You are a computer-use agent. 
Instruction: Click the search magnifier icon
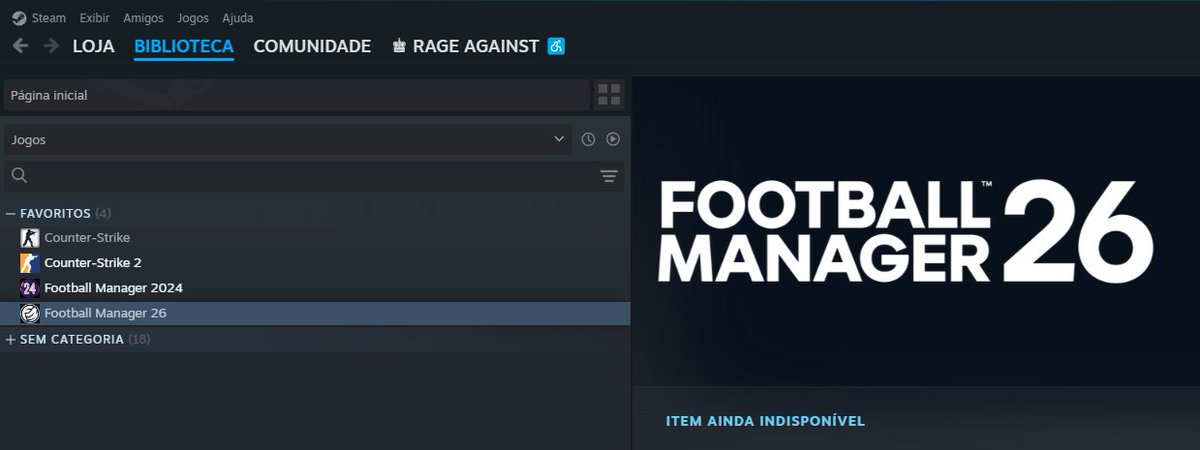tap(19, 176)
